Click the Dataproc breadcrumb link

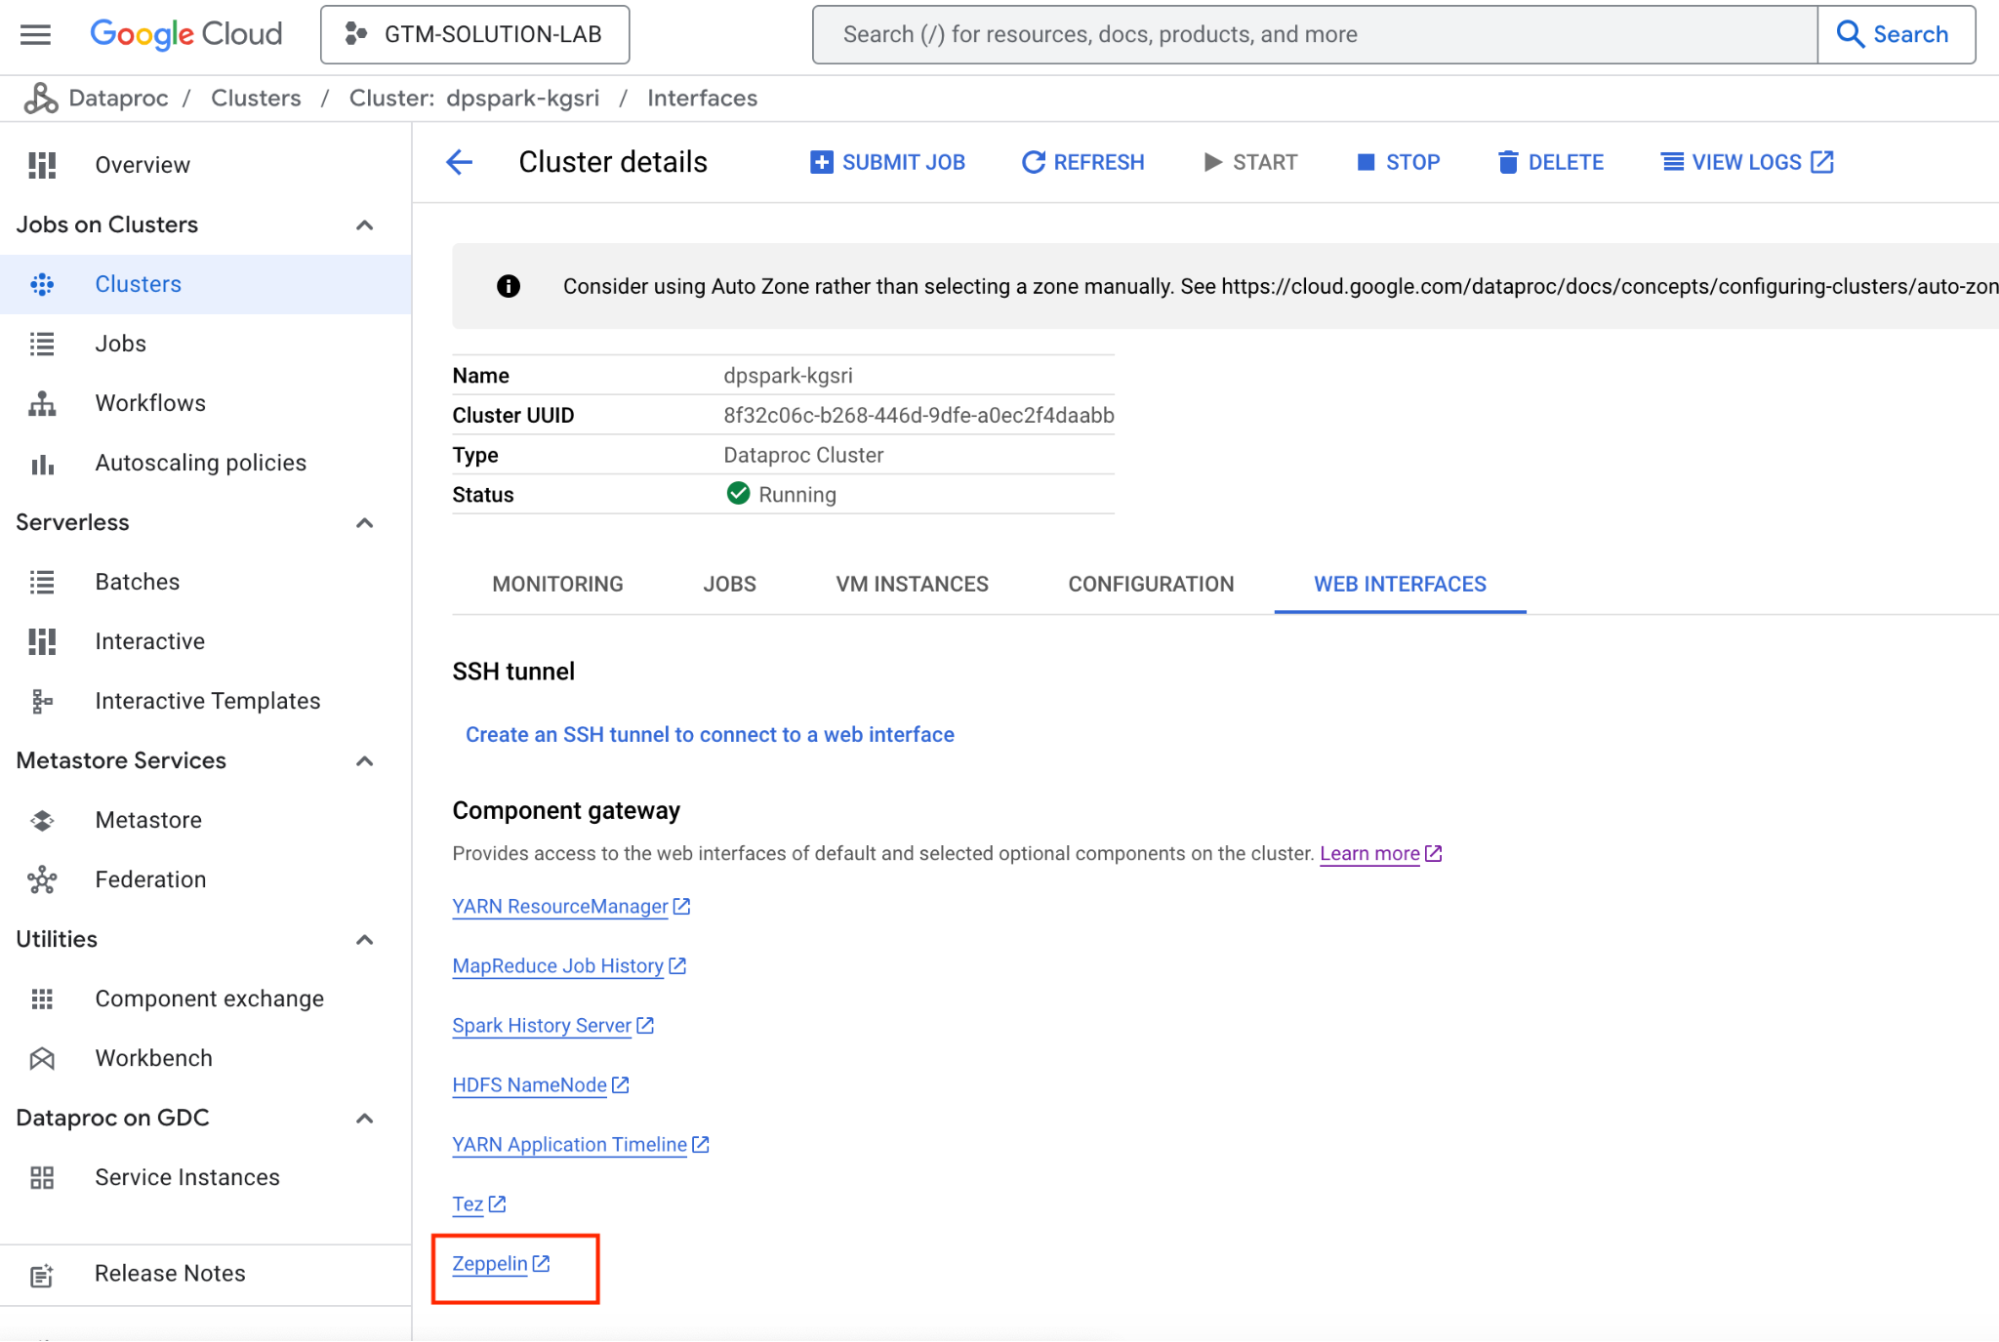(118, 98)
